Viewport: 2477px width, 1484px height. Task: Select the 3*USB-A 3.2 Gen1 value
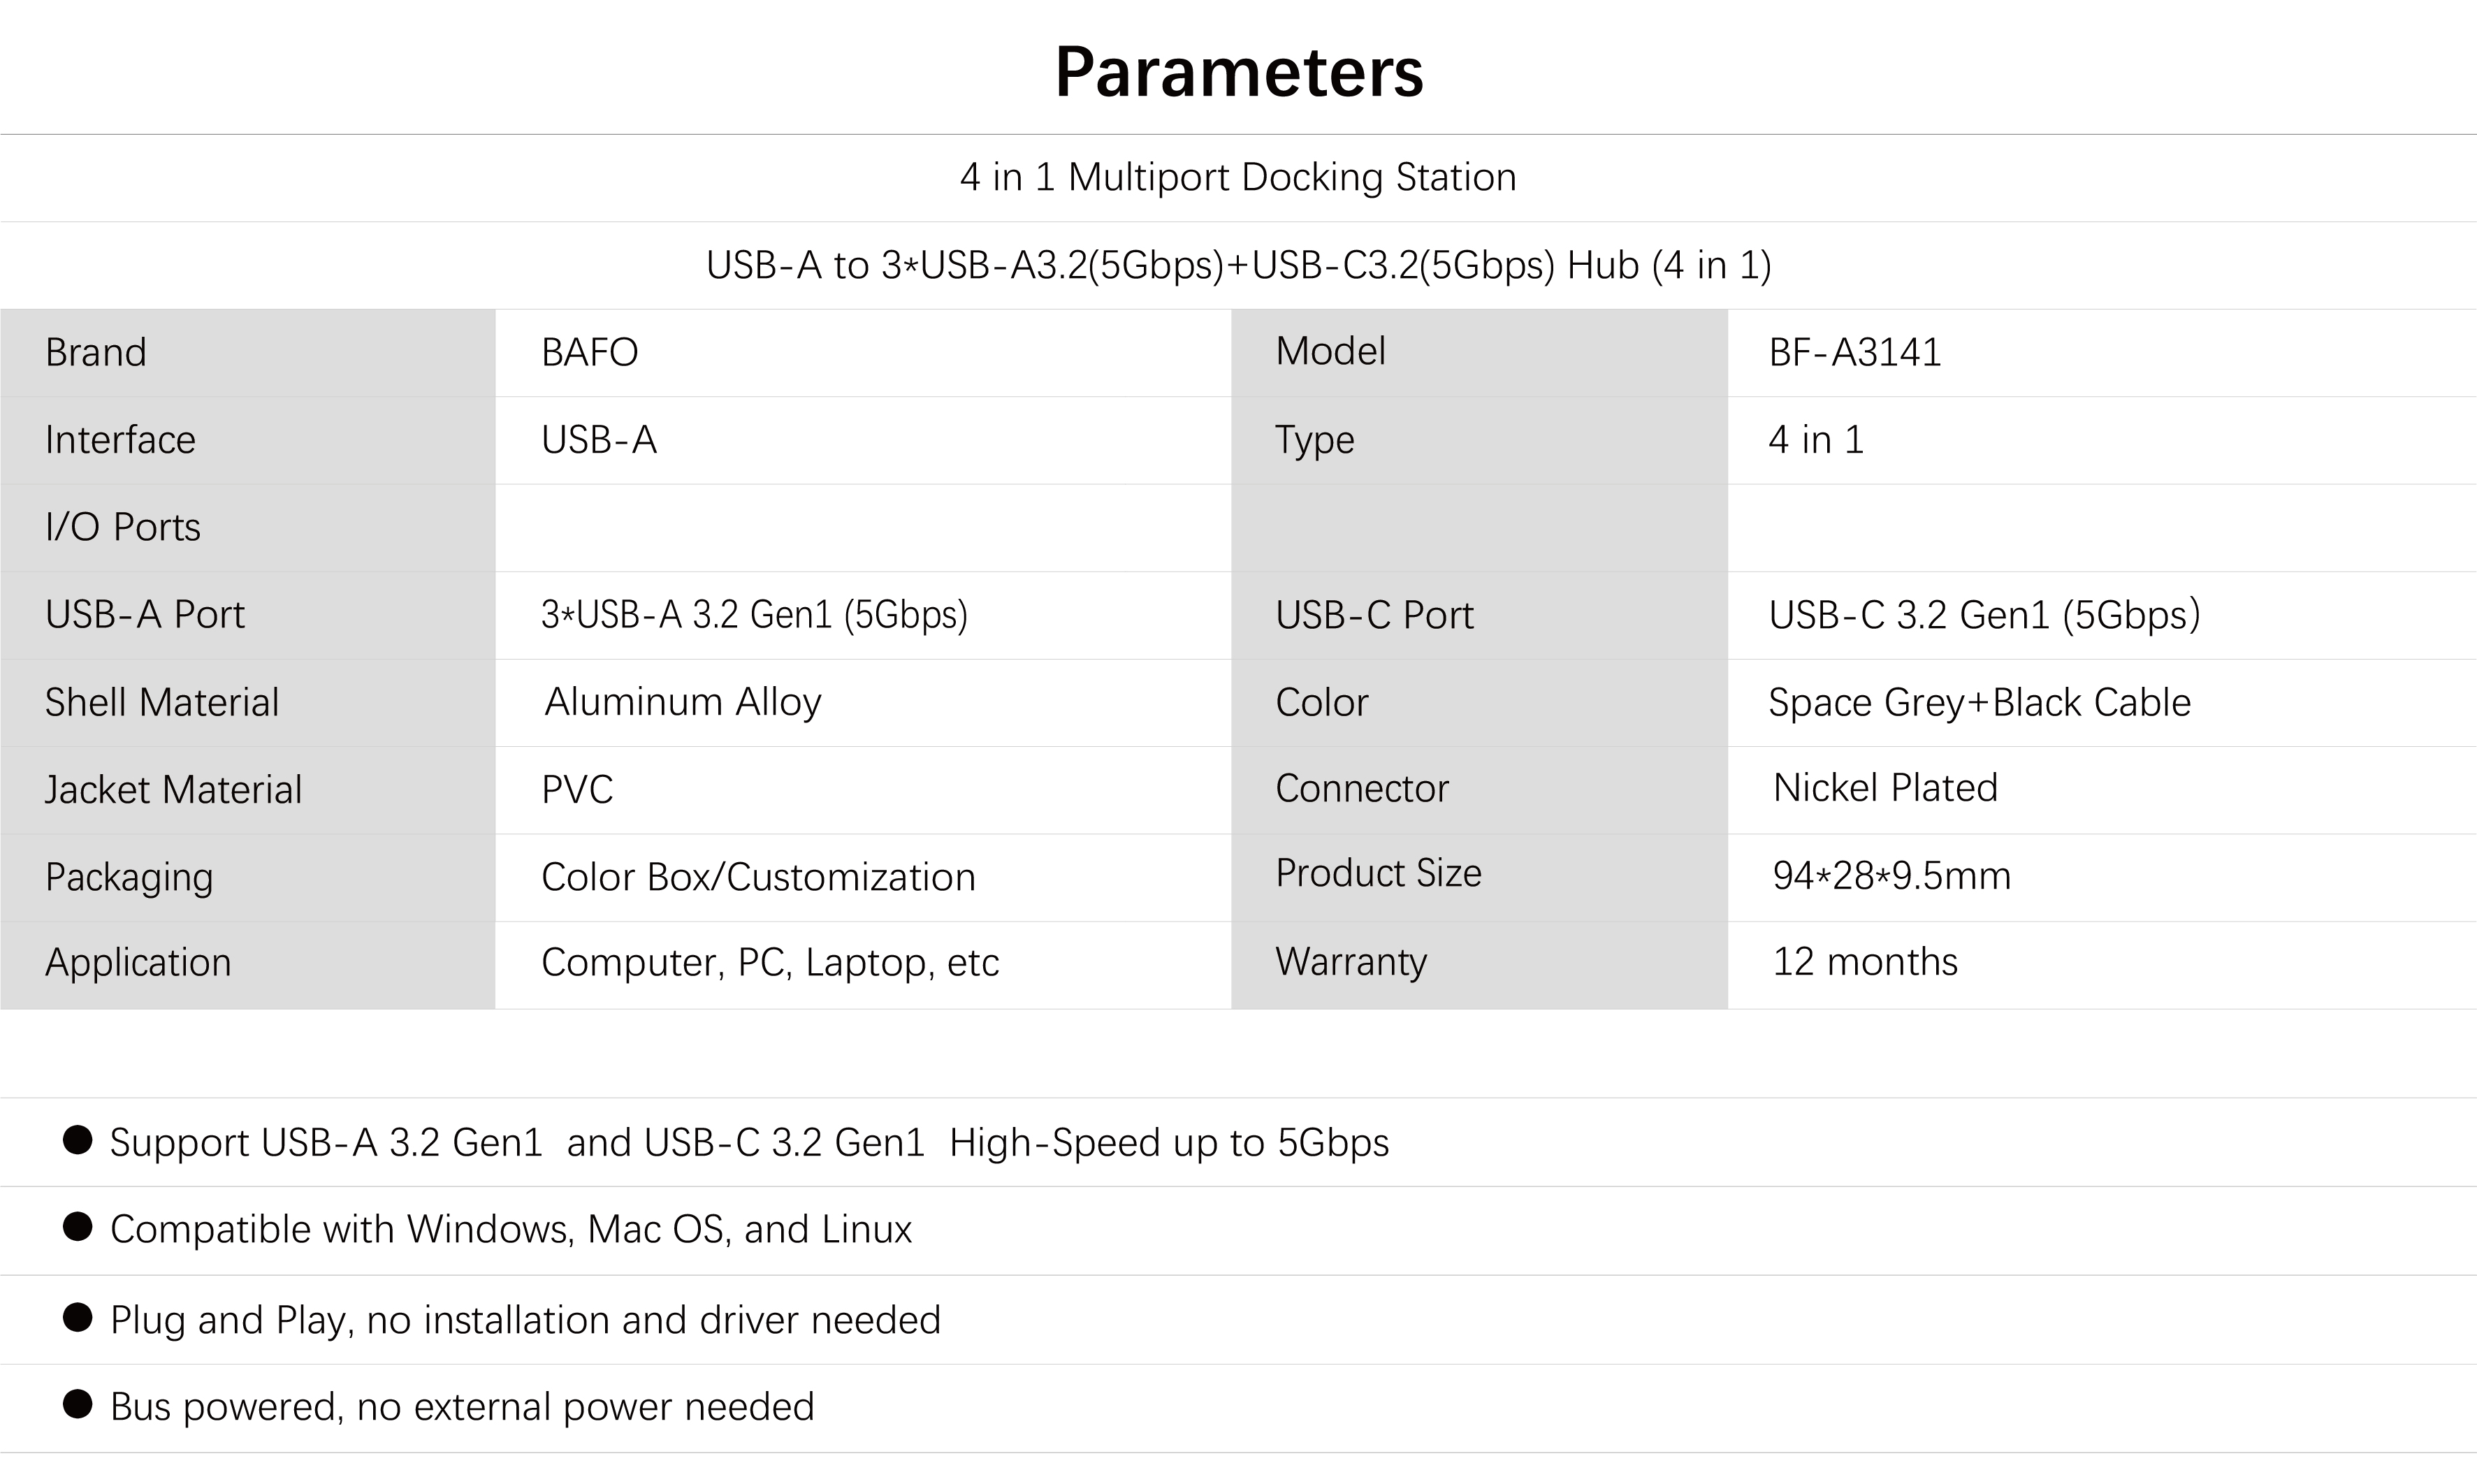coord(755,615)
